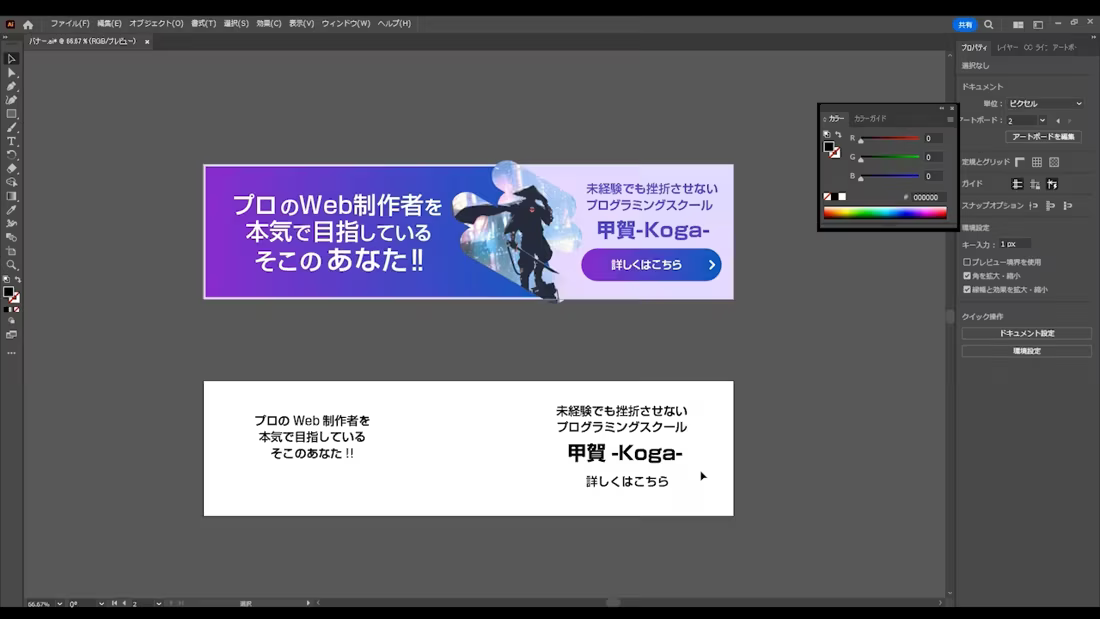This screenshot has height=619, width=1100.
Task: Go to previous artboard in Properties panel
Action: point(1058,121)
